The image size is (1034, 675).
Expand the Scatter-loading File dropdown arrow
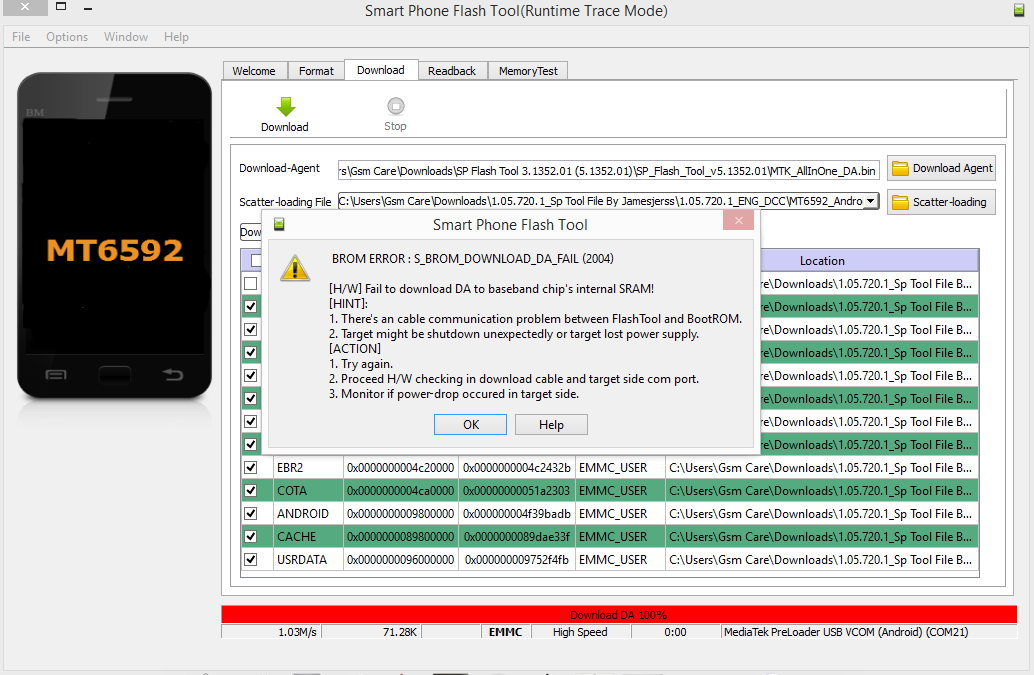[870, 201]
